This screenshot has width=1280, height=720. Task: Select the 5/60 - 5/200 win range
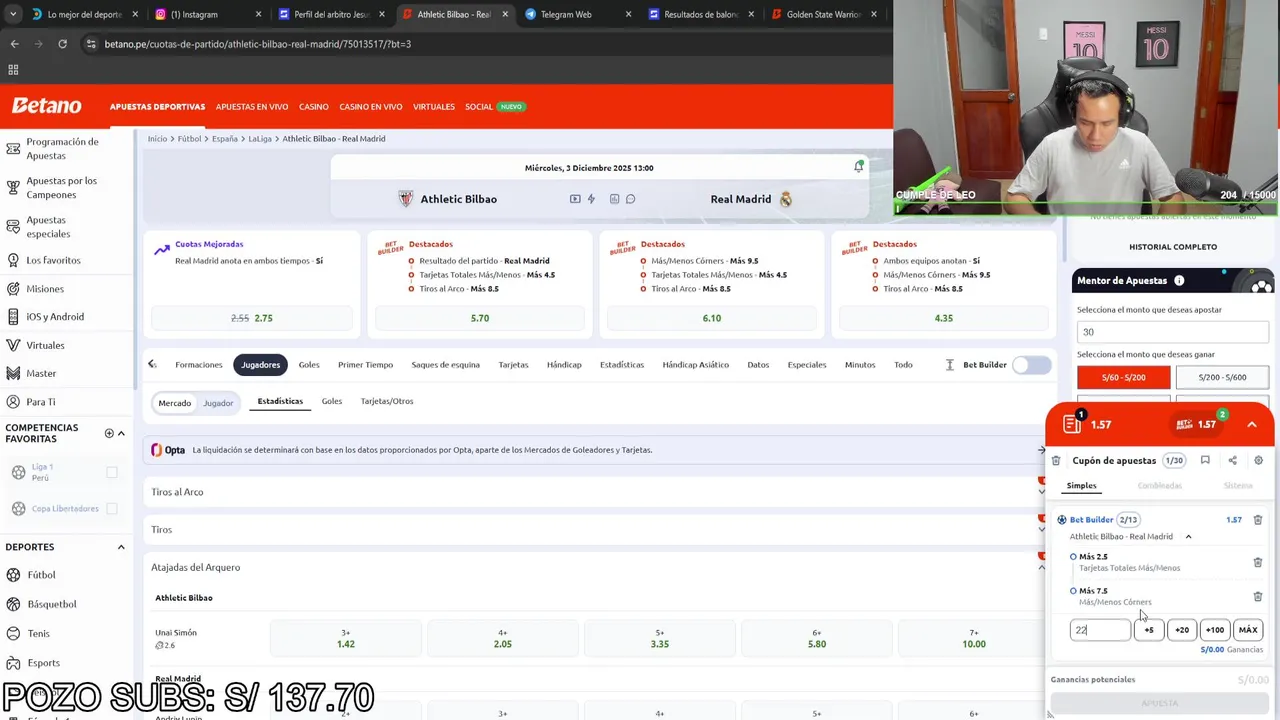pyautogui.click(x=1123, y=377)
